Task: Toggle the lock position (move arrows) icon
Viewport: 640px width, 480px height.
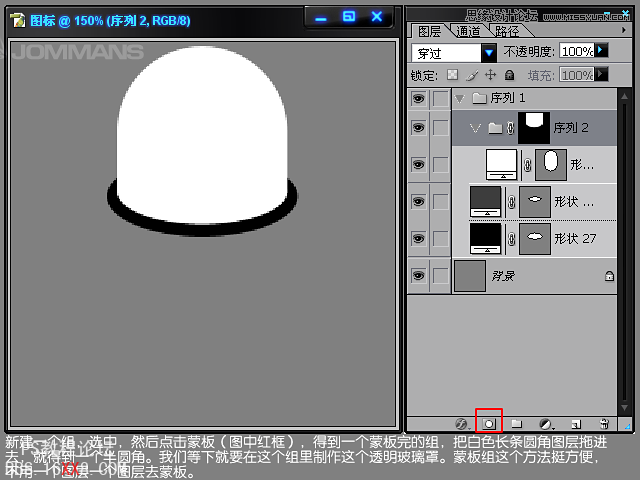Action: 490,75
